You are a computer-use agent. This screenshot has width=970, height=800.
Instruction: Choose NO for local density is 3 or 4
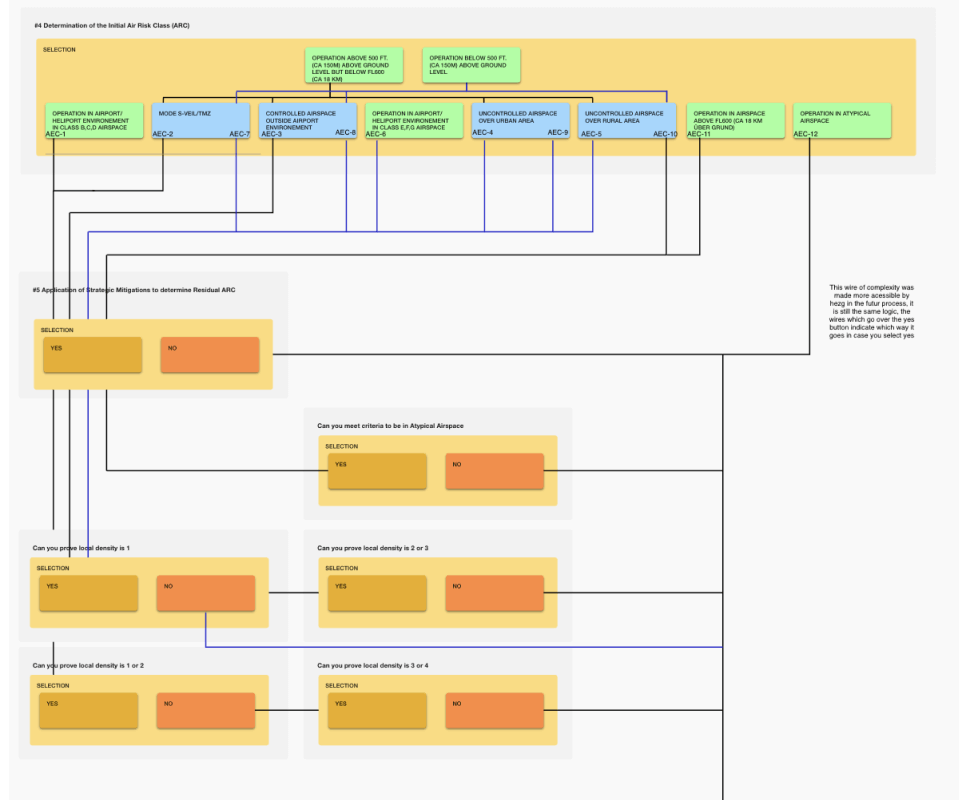click(x=495, y=710)
